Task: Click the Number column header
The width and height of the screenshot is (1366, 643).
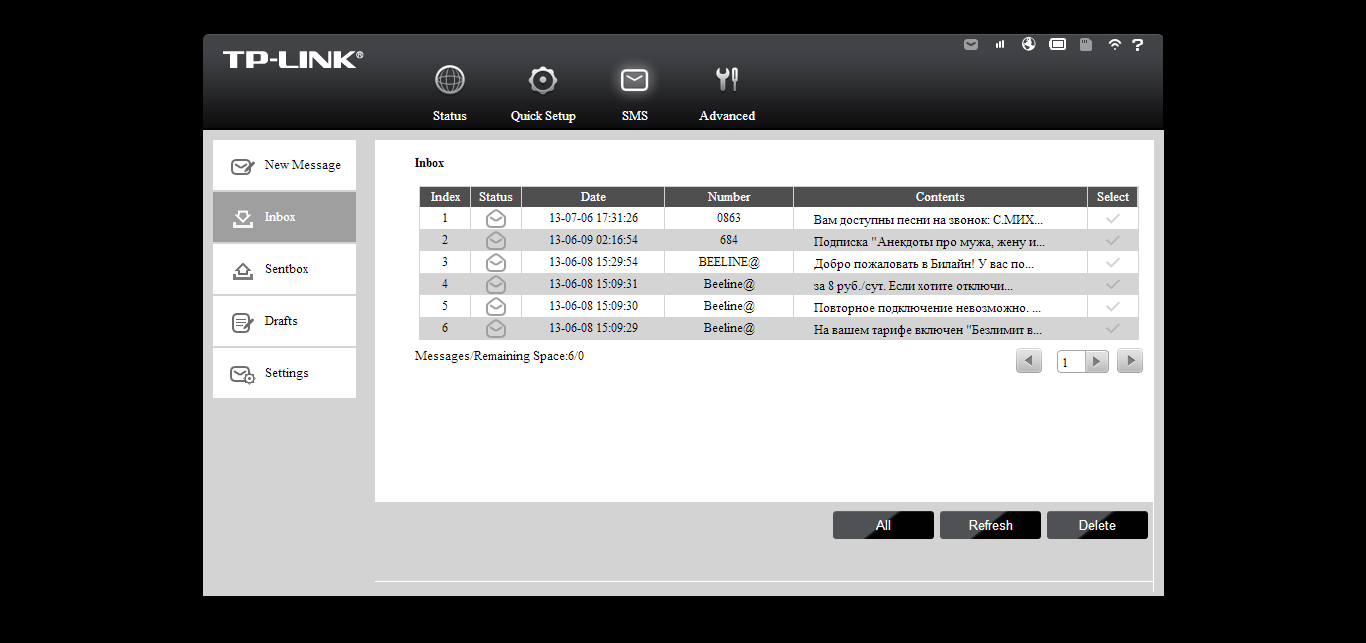Action: pos(729,197)
